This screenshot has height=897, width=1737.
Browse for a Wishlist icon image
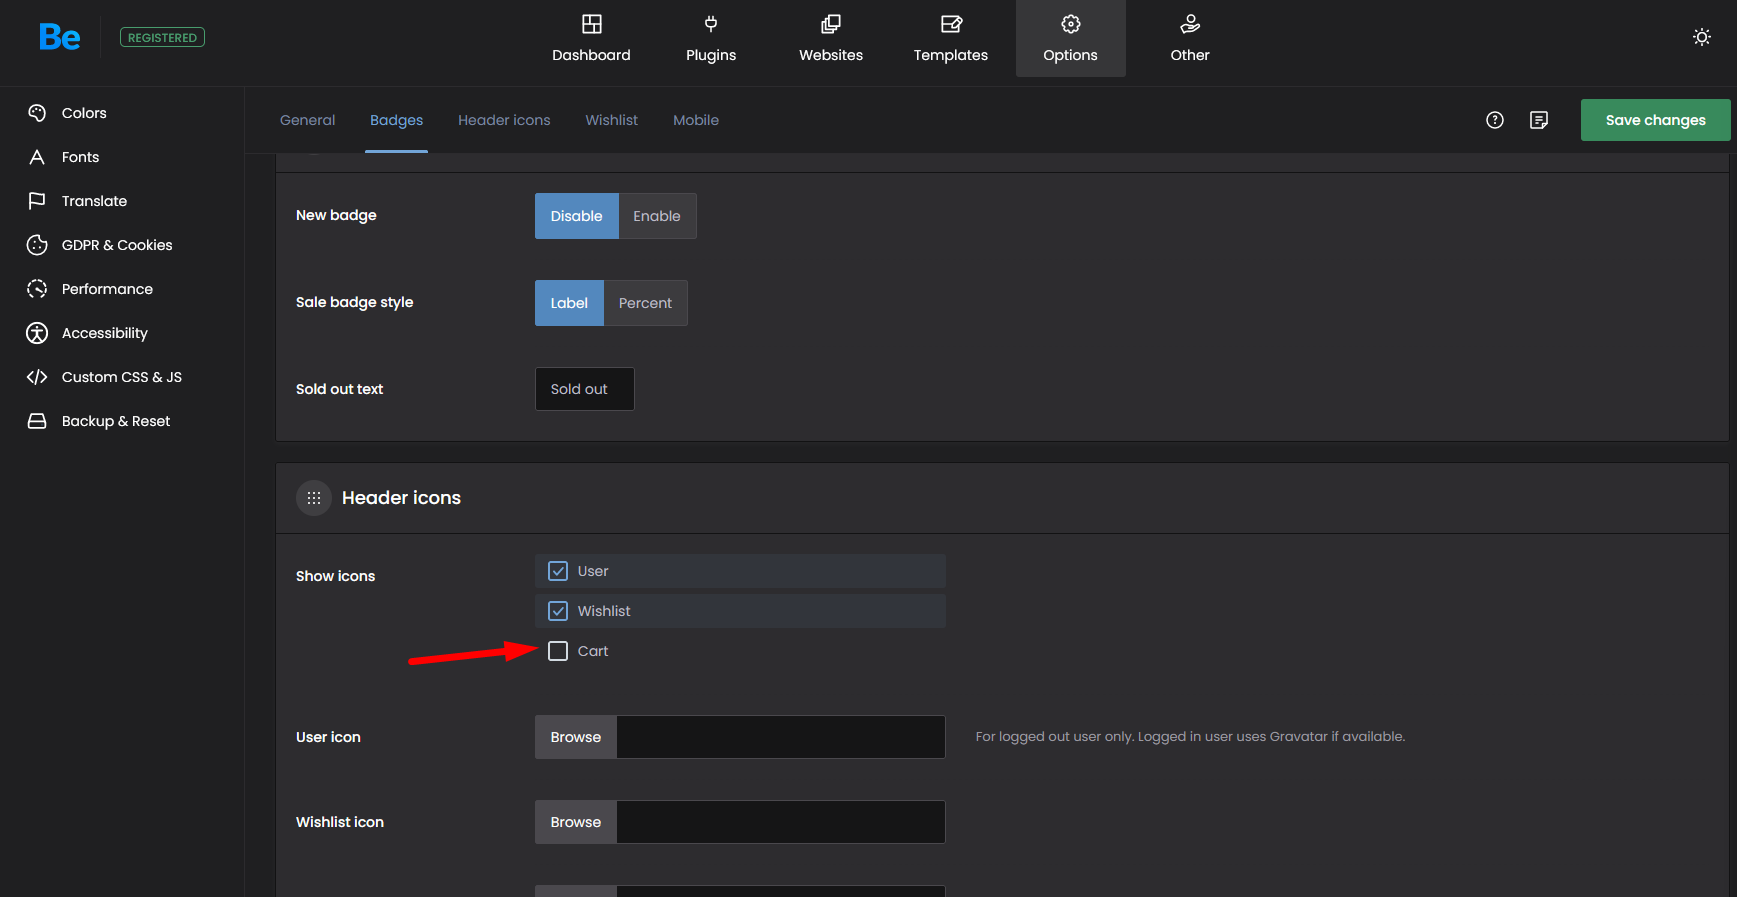pyautogui.click(x=576, y=822)
